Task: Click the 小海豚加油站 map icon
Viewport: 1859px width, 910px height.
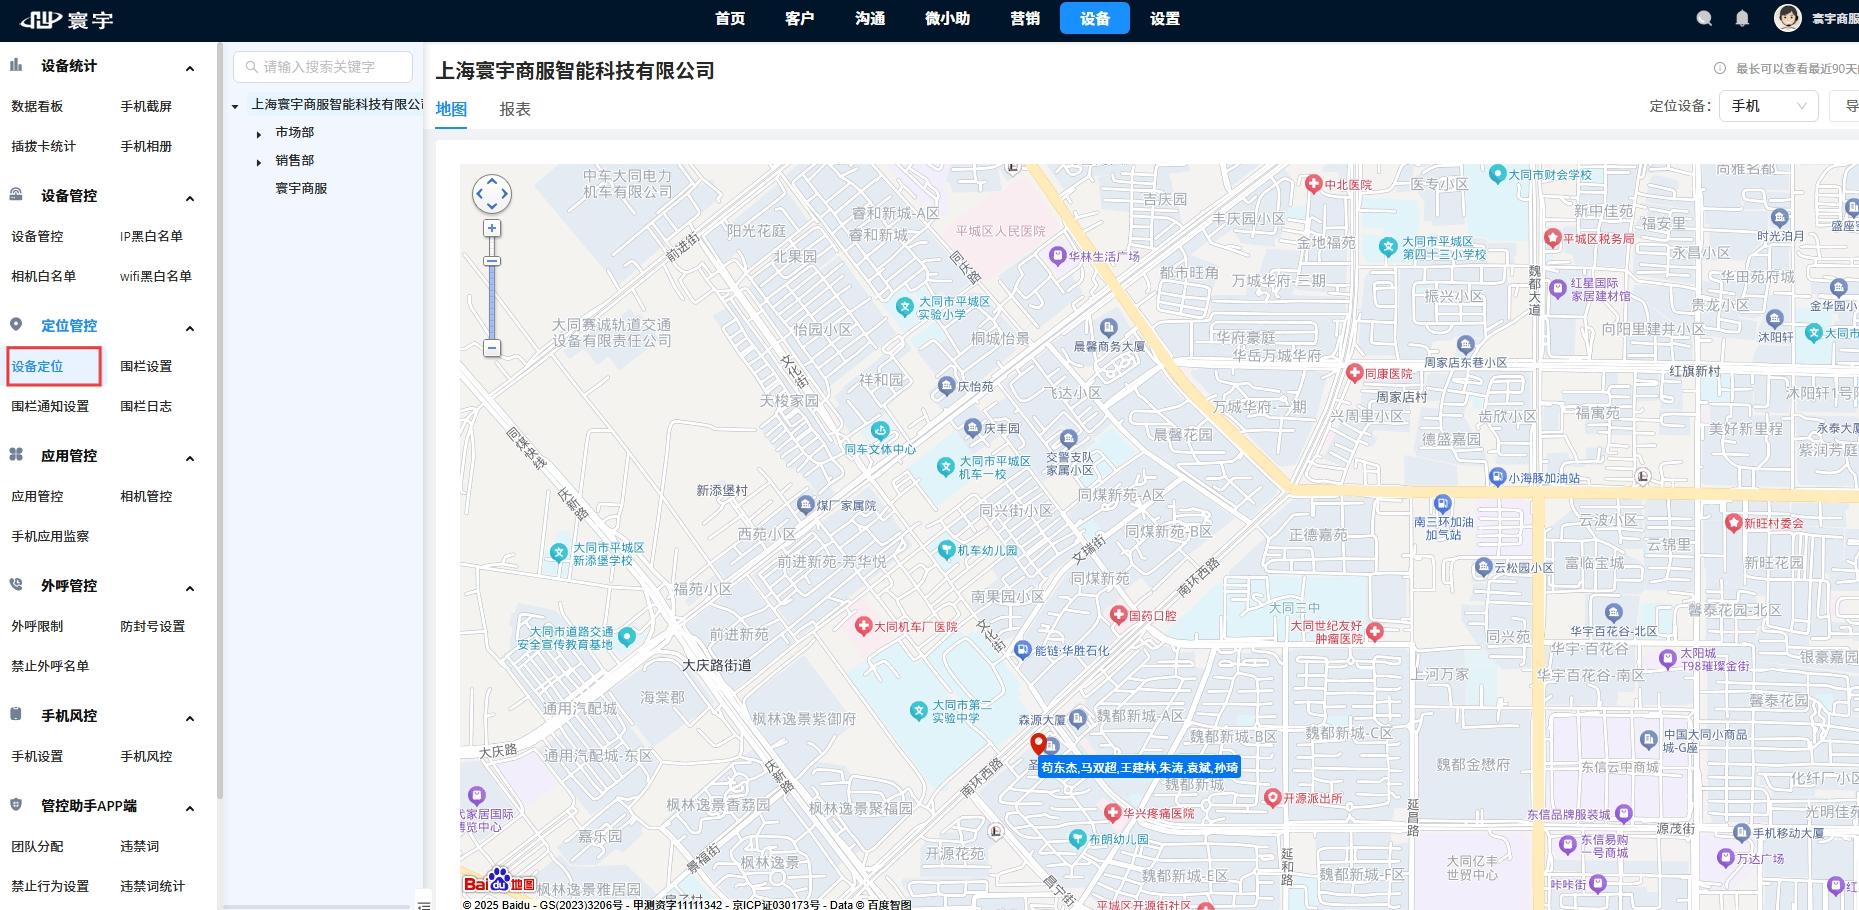Action: click(1497, 478)
